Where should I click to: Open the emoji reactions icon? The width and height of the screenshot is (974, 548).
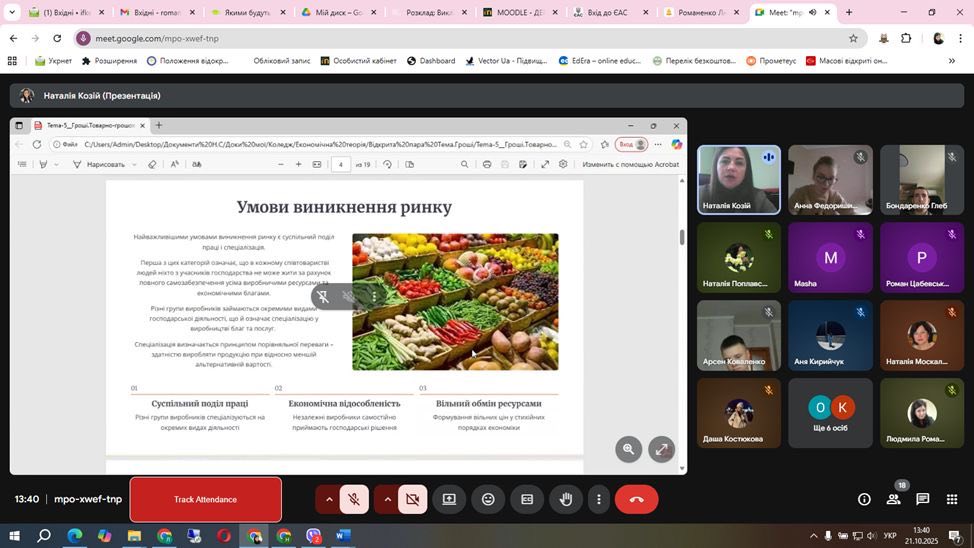(488, 500)
